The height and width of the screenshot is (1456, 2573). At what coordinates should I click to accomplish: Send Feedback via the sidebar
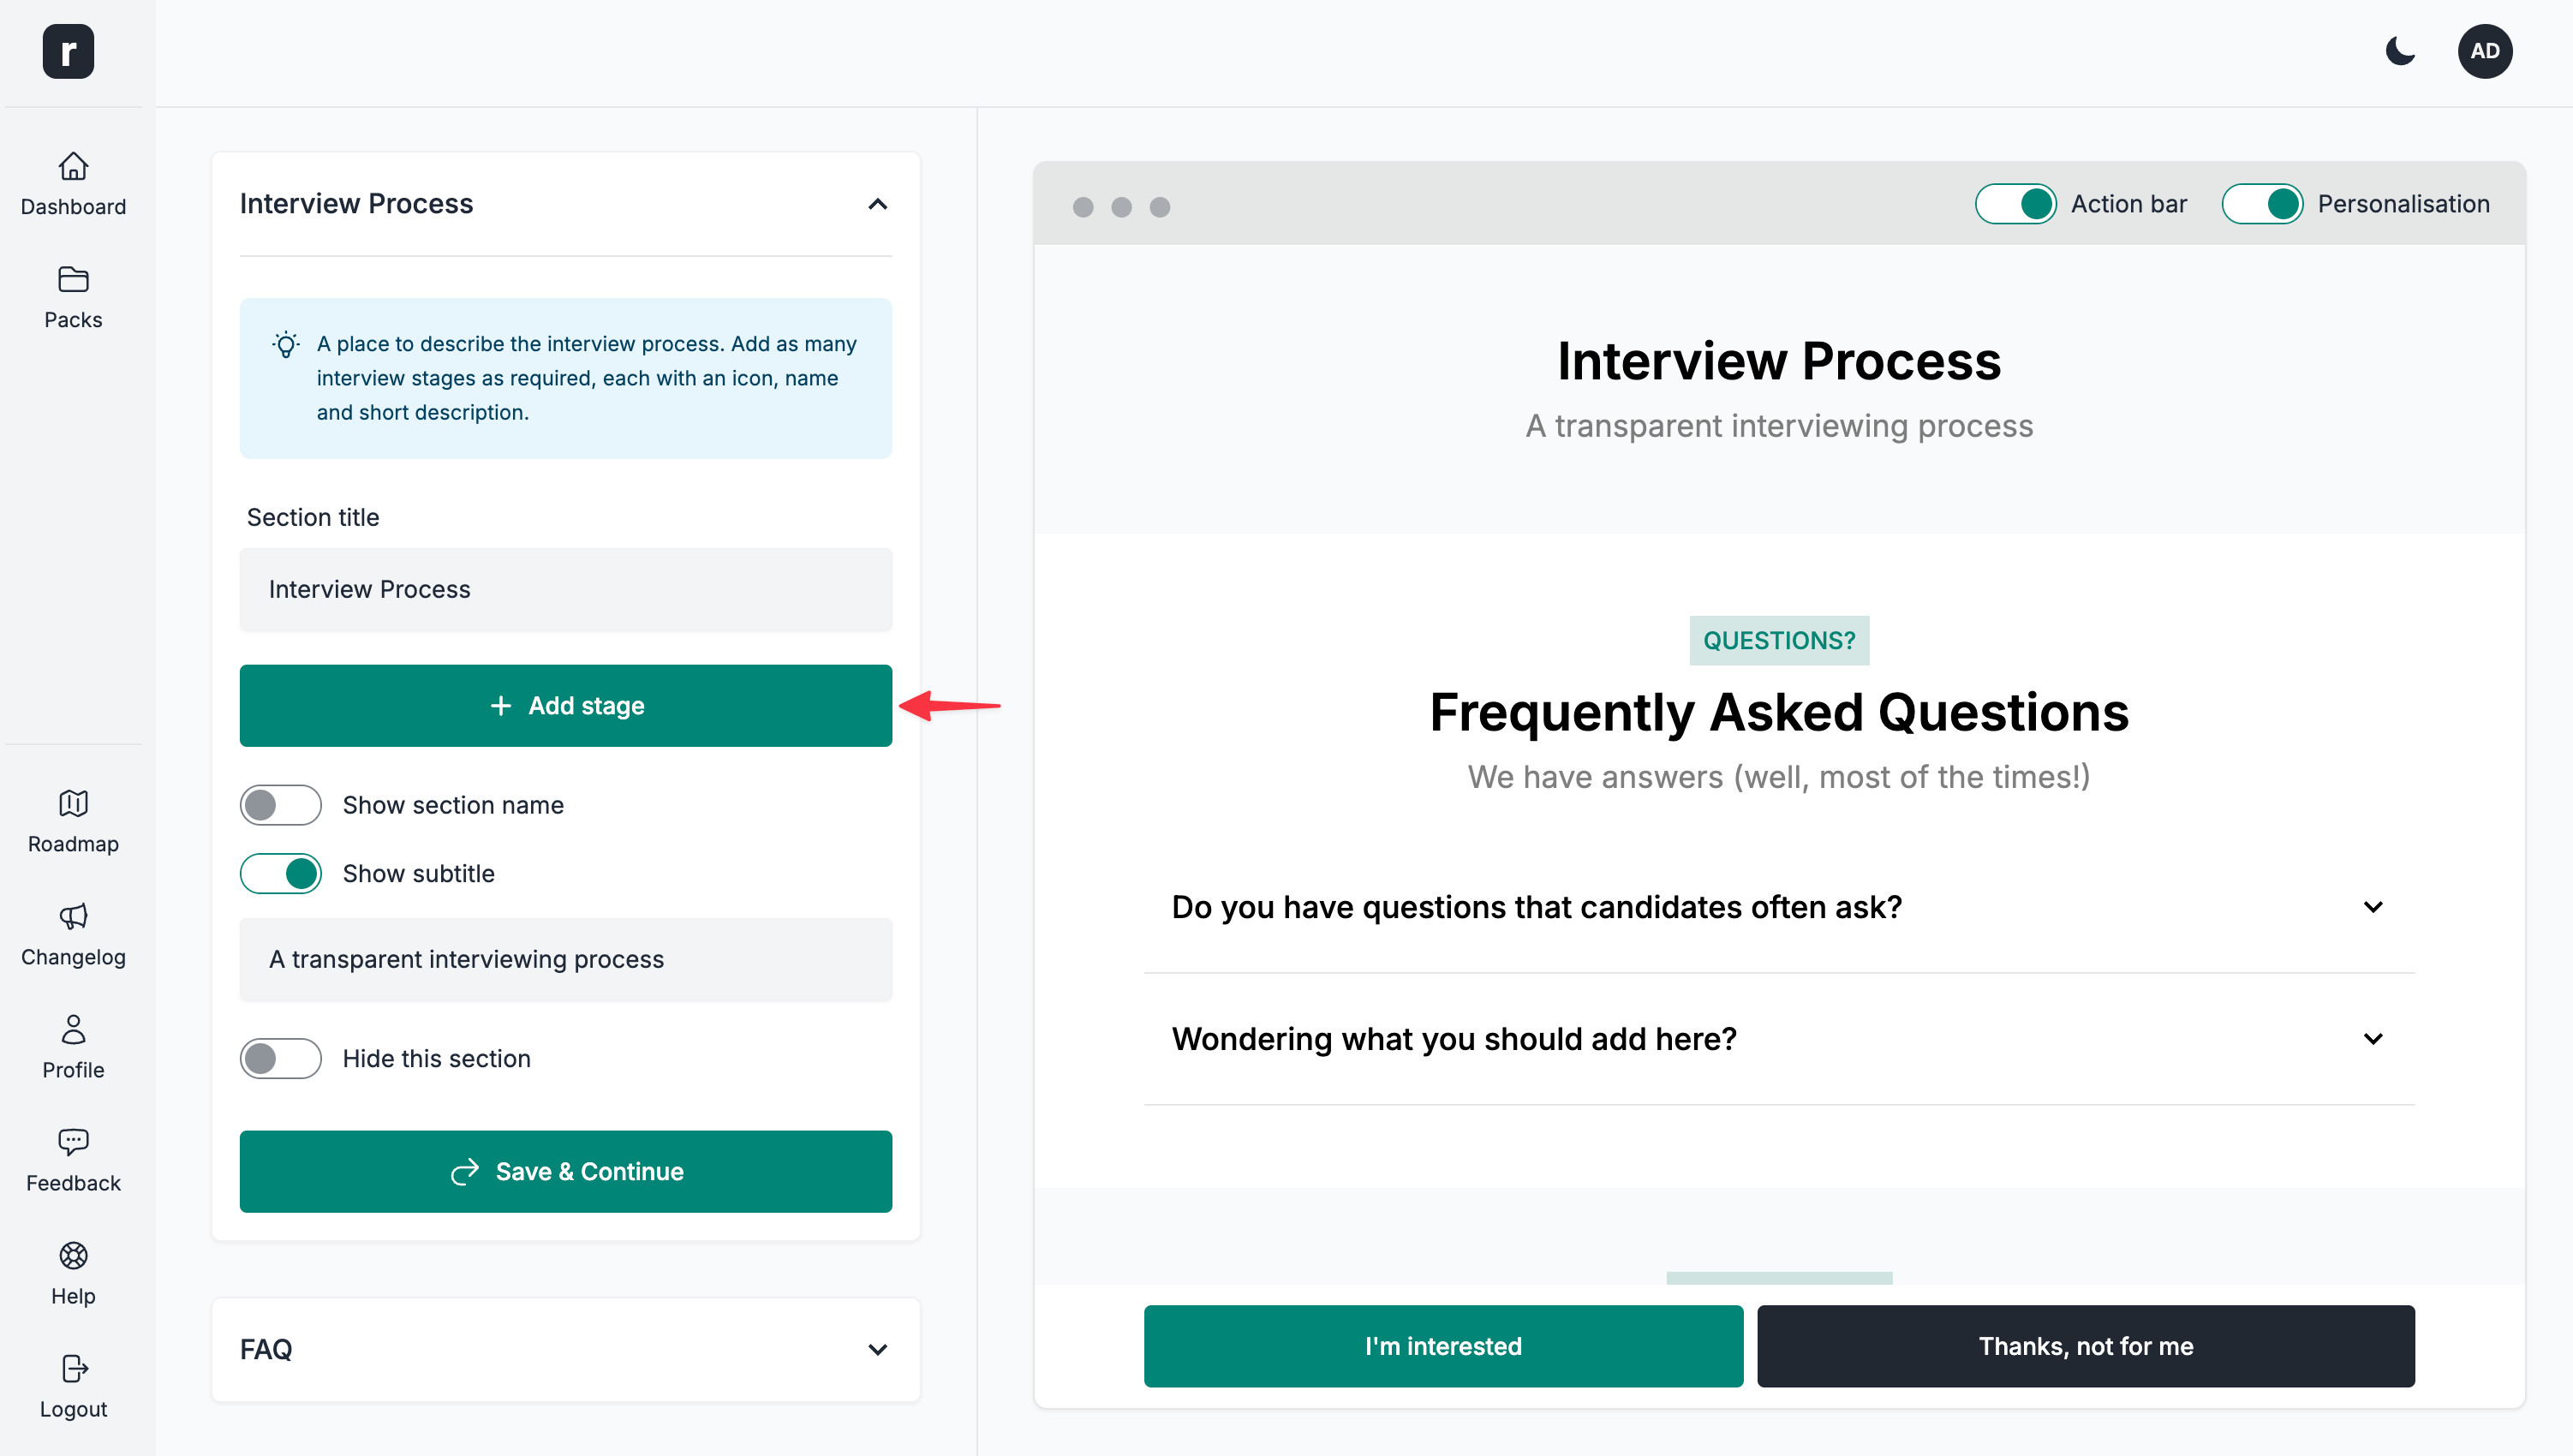coord(72,1159)
